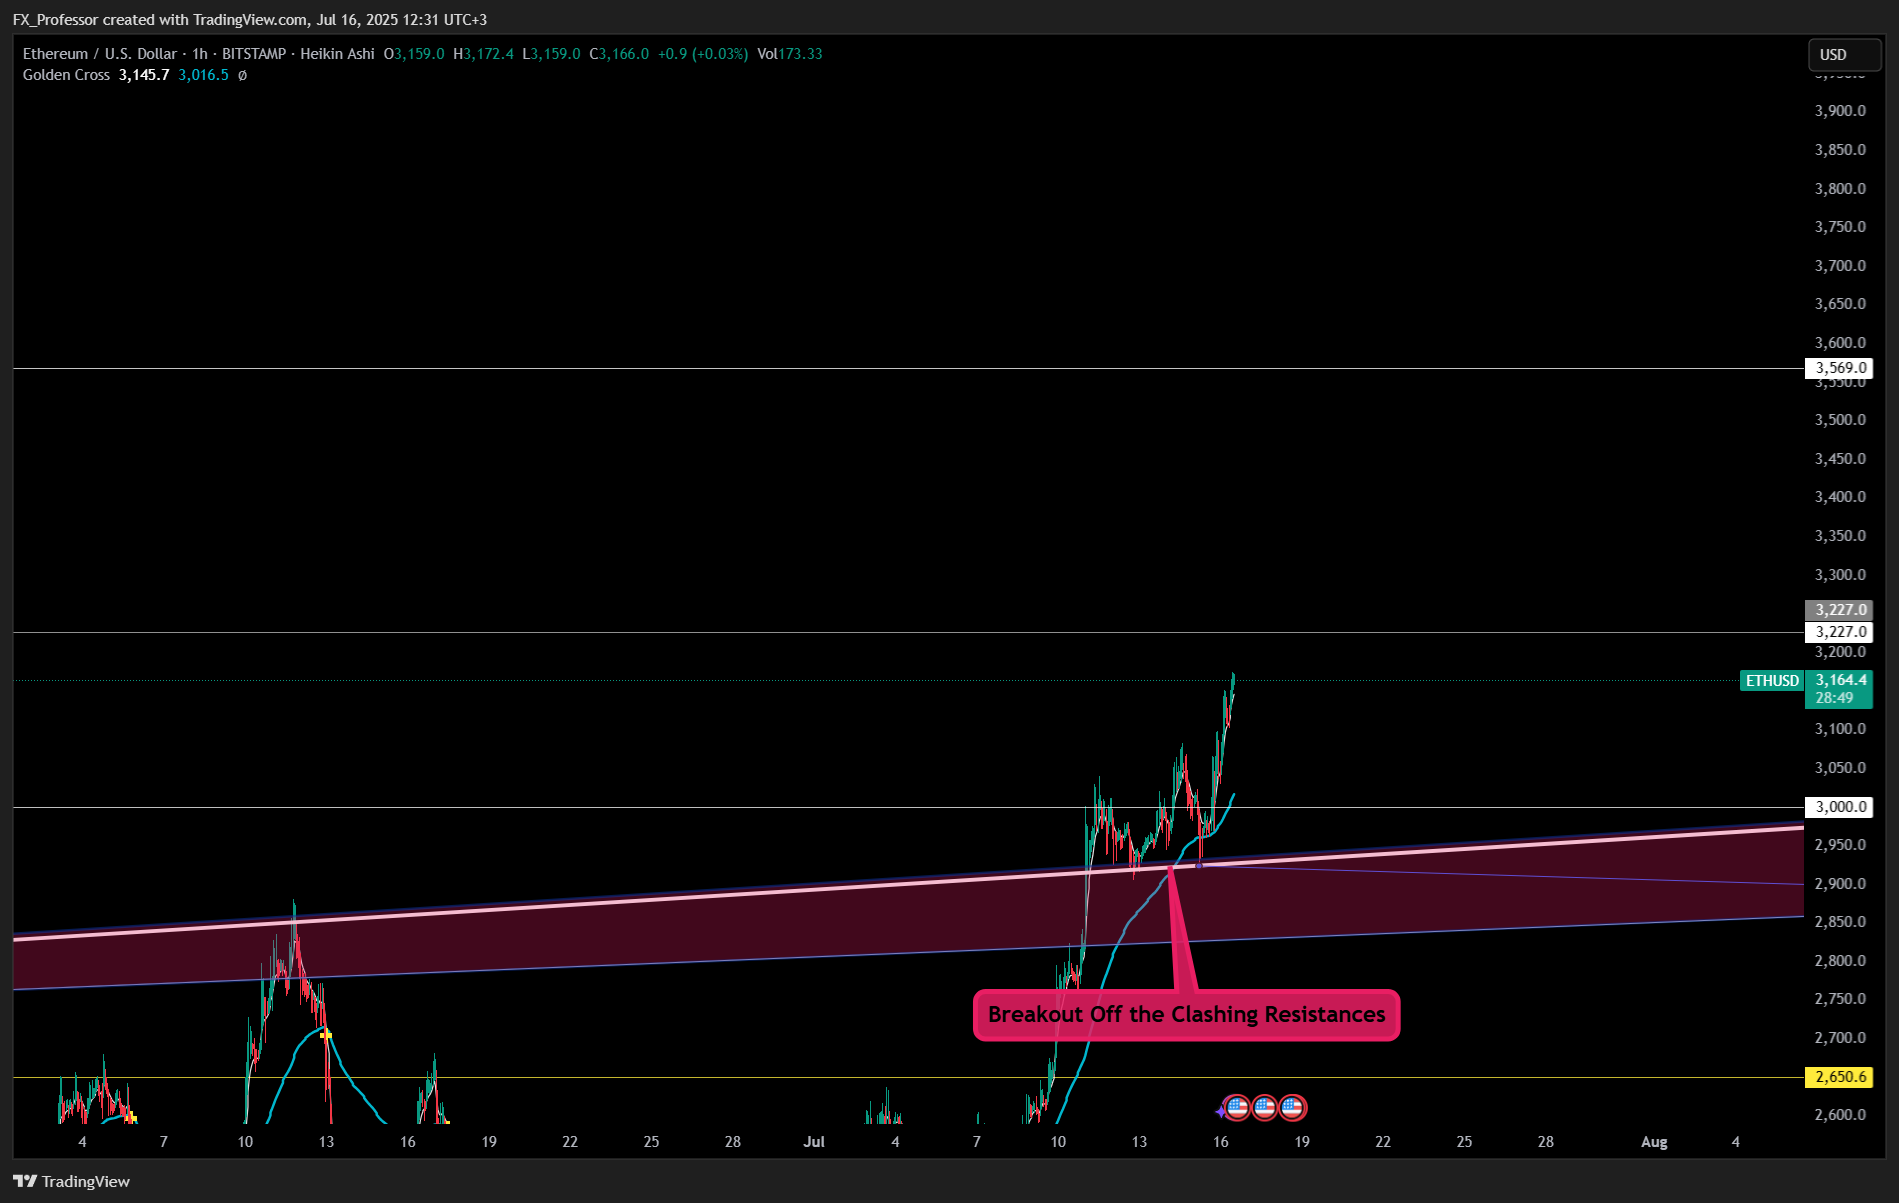Image resolution: width=1899 pixels, height=1203 pixels.
Task: Click the 3,600.0 price axis label
Action: [x=1841, y=342]
